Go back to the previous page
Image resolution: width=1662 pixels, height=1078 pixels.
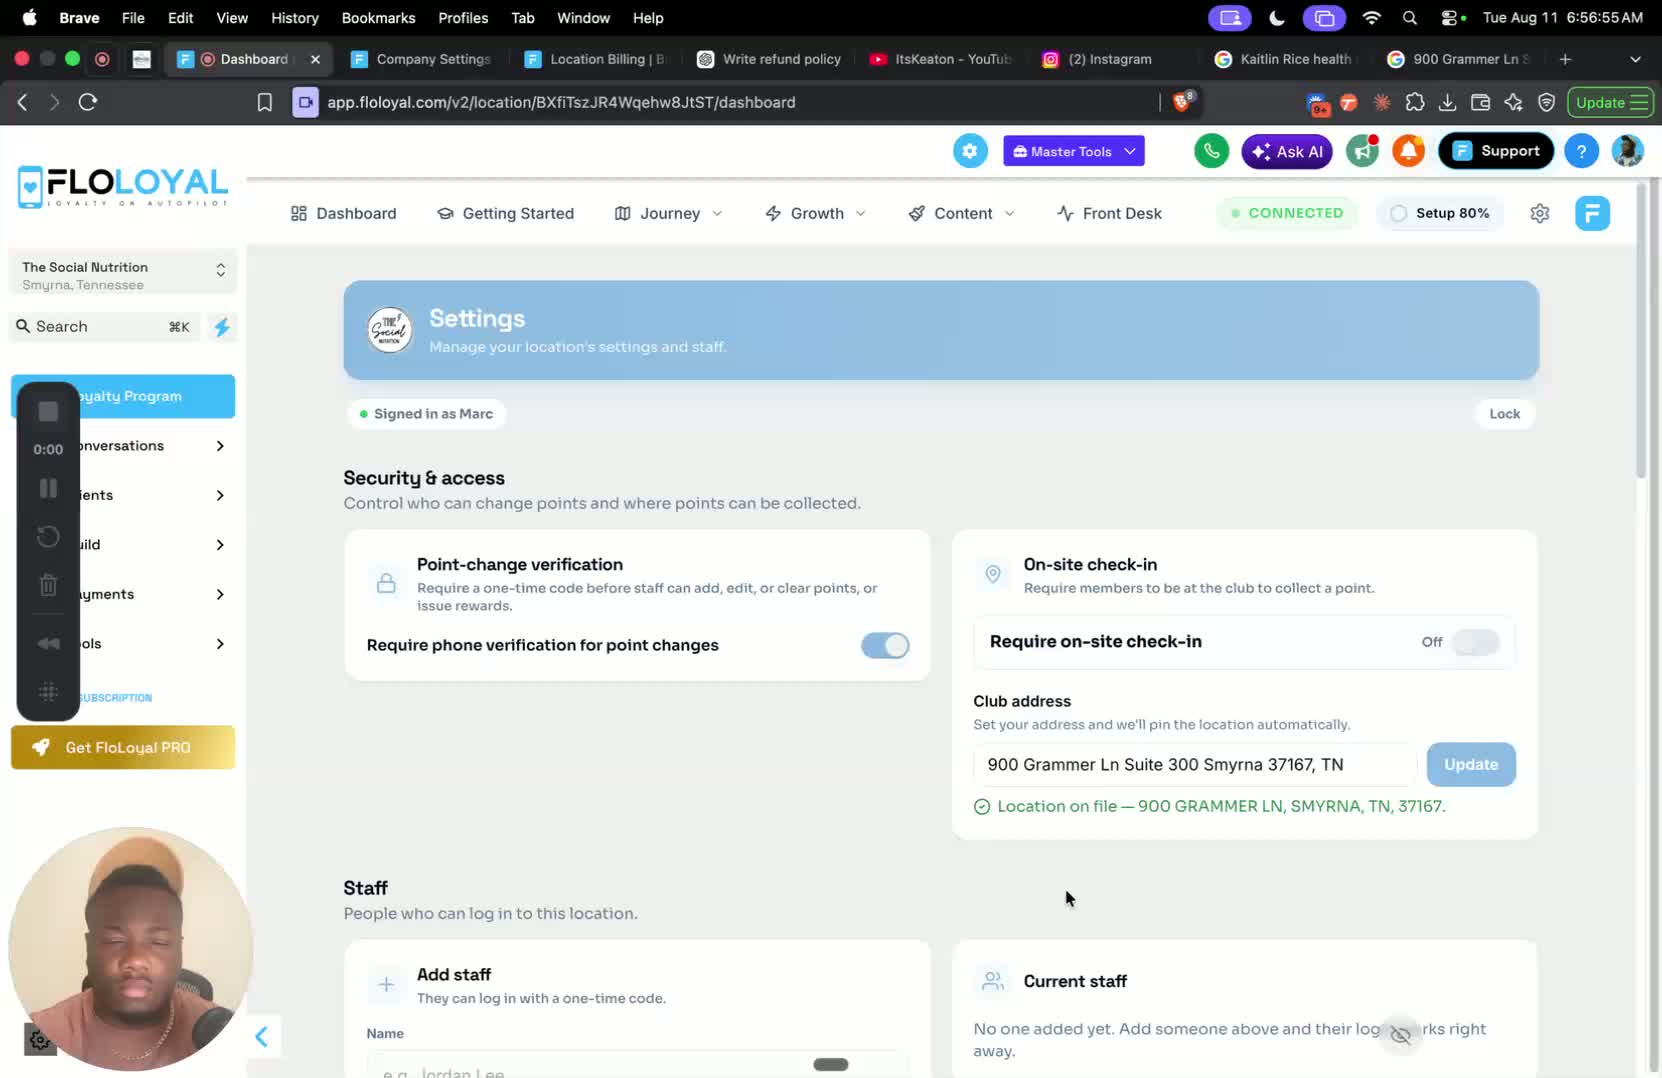click(22, 102)
